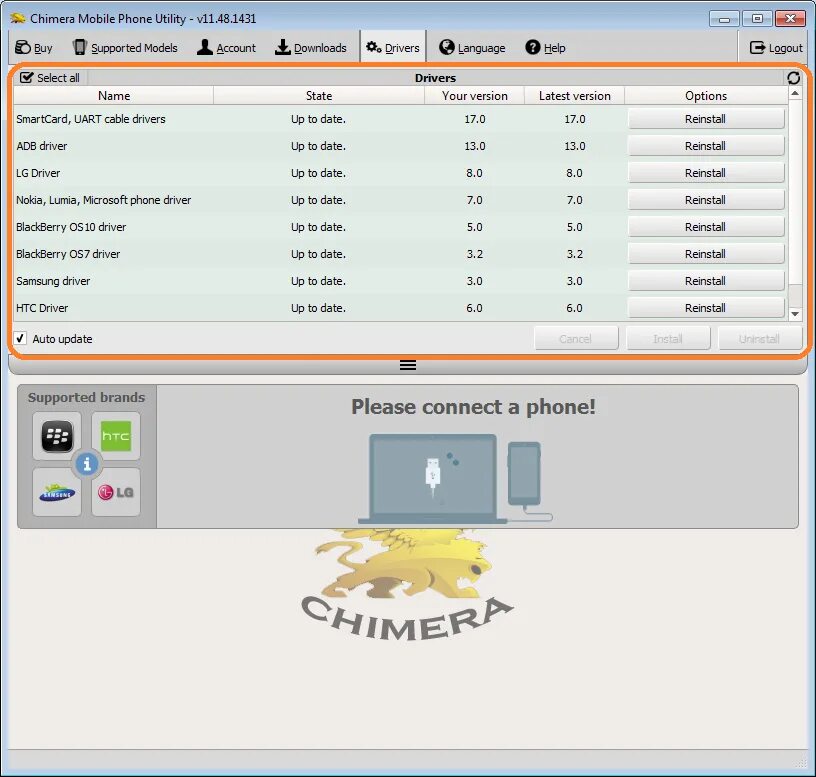Screen dimensions: 816x777
Task: Select the Samsung driver row name
Action: 53,282
